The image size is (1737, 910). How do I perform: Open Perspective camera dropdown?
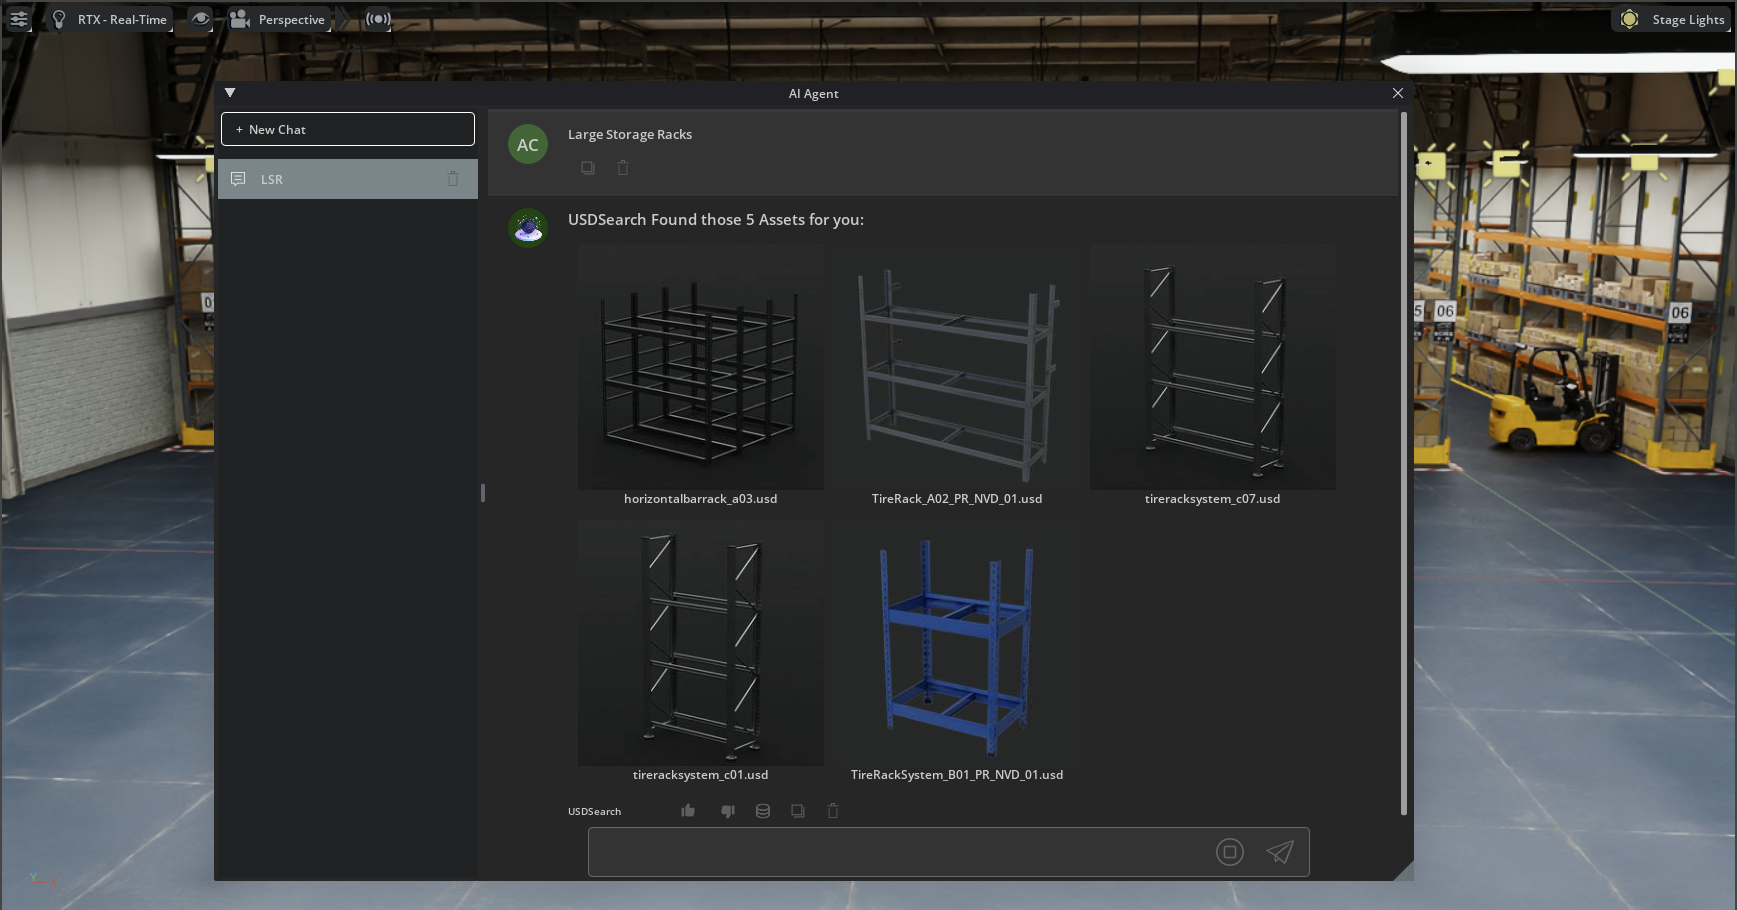278,19
